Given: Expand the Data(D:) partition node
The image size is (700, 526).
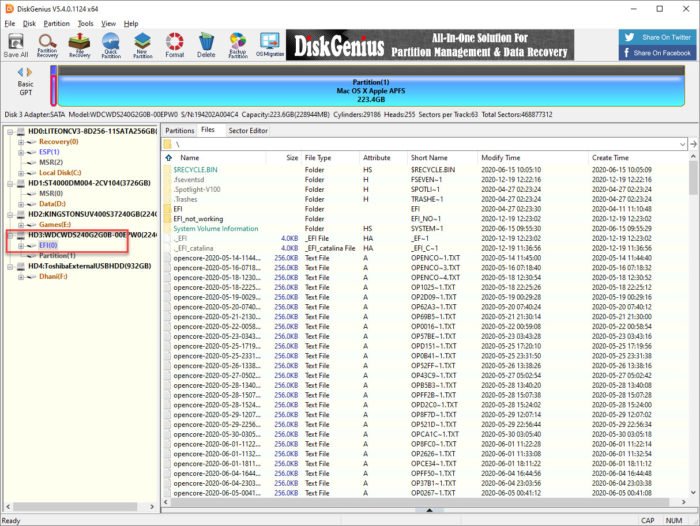Looking at the screenshot, I should pos(21,204).
